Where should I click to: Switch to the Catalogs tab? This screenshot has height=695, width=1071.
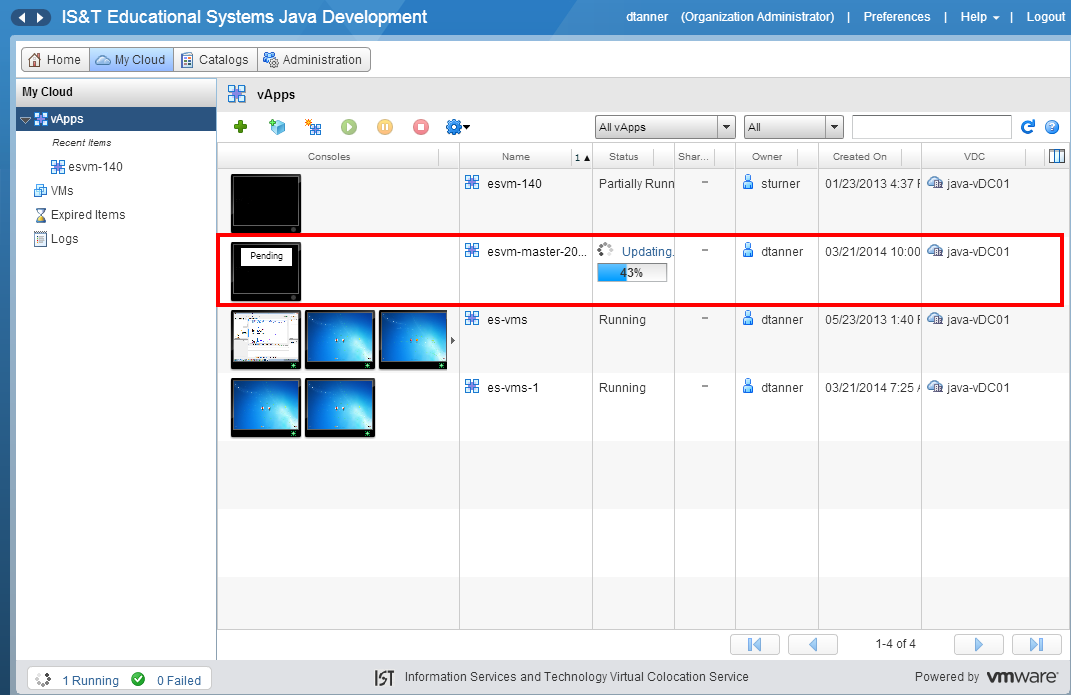coord(214,60)
